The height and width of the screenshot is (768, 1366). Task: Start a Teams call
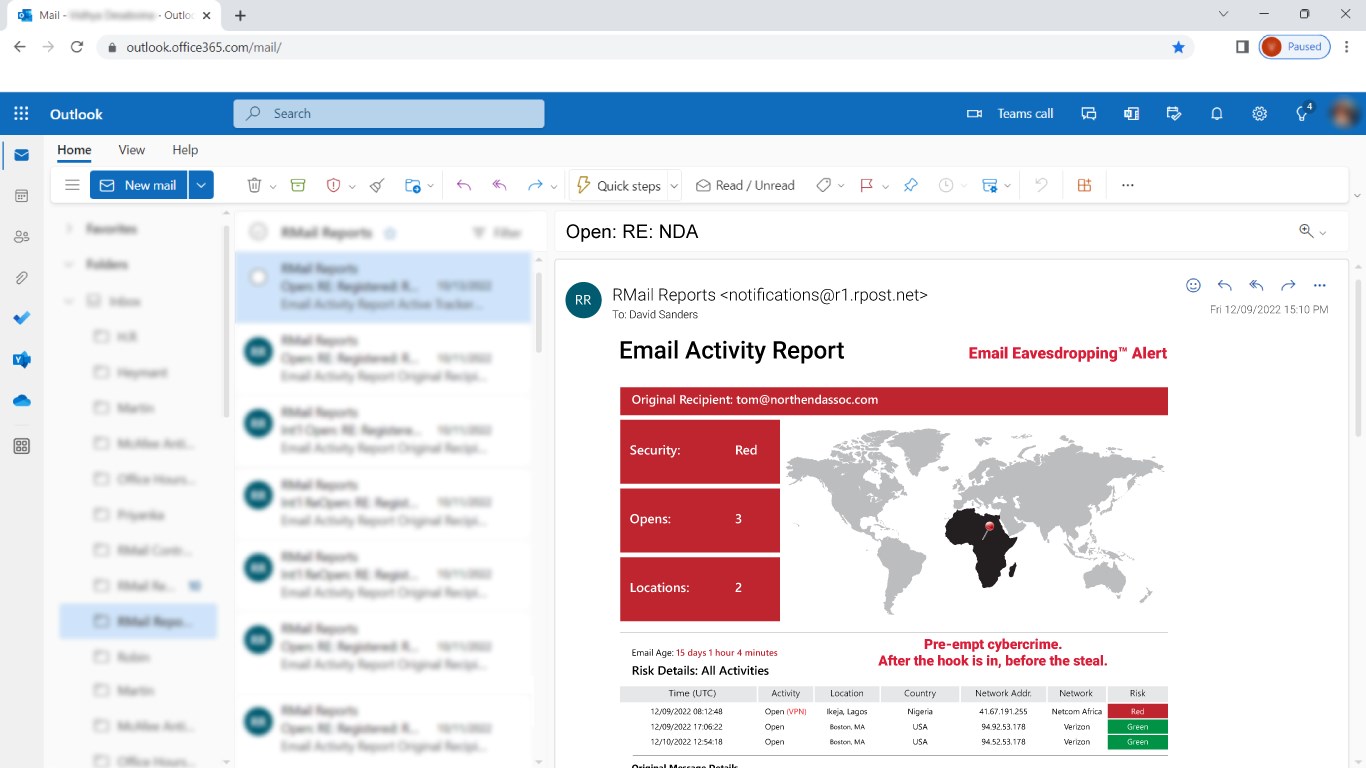coord(1010,114)
